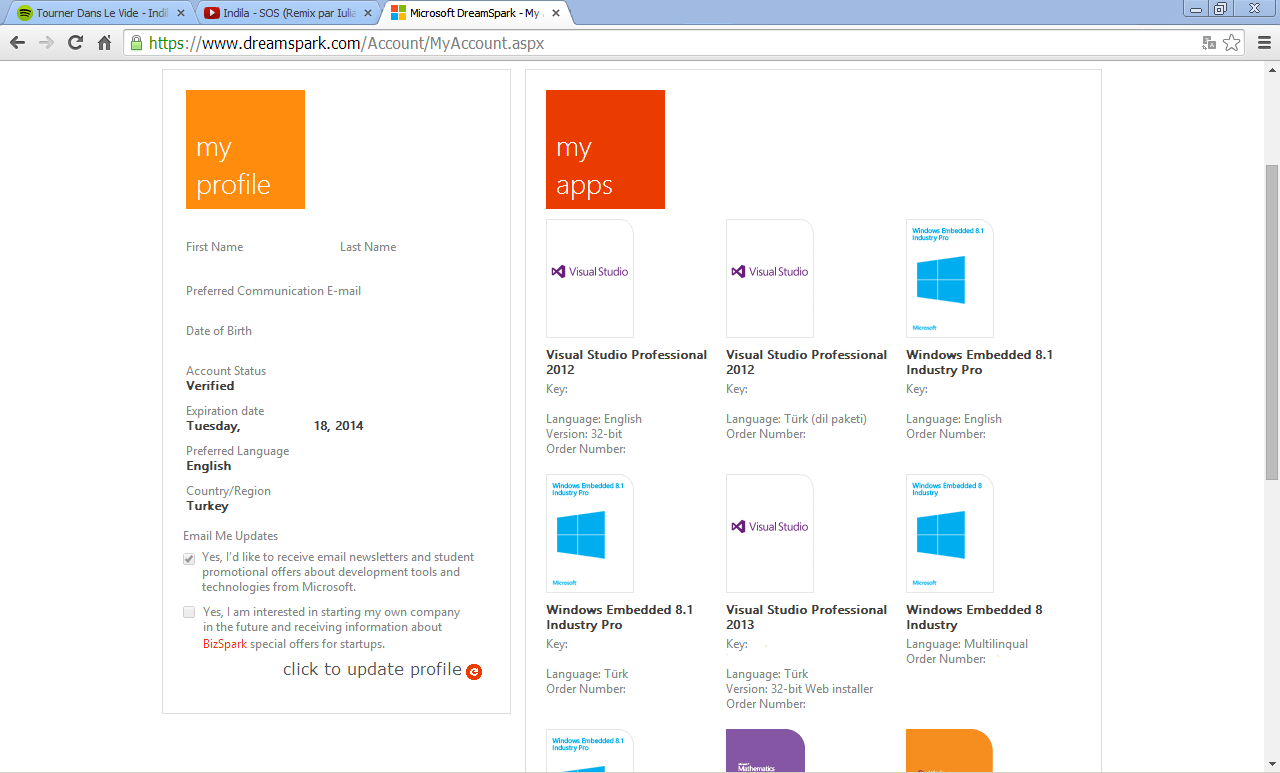1280x773 pixels.
Task: Click the Preferred Language value 'English'
Action: pos(208,466)
